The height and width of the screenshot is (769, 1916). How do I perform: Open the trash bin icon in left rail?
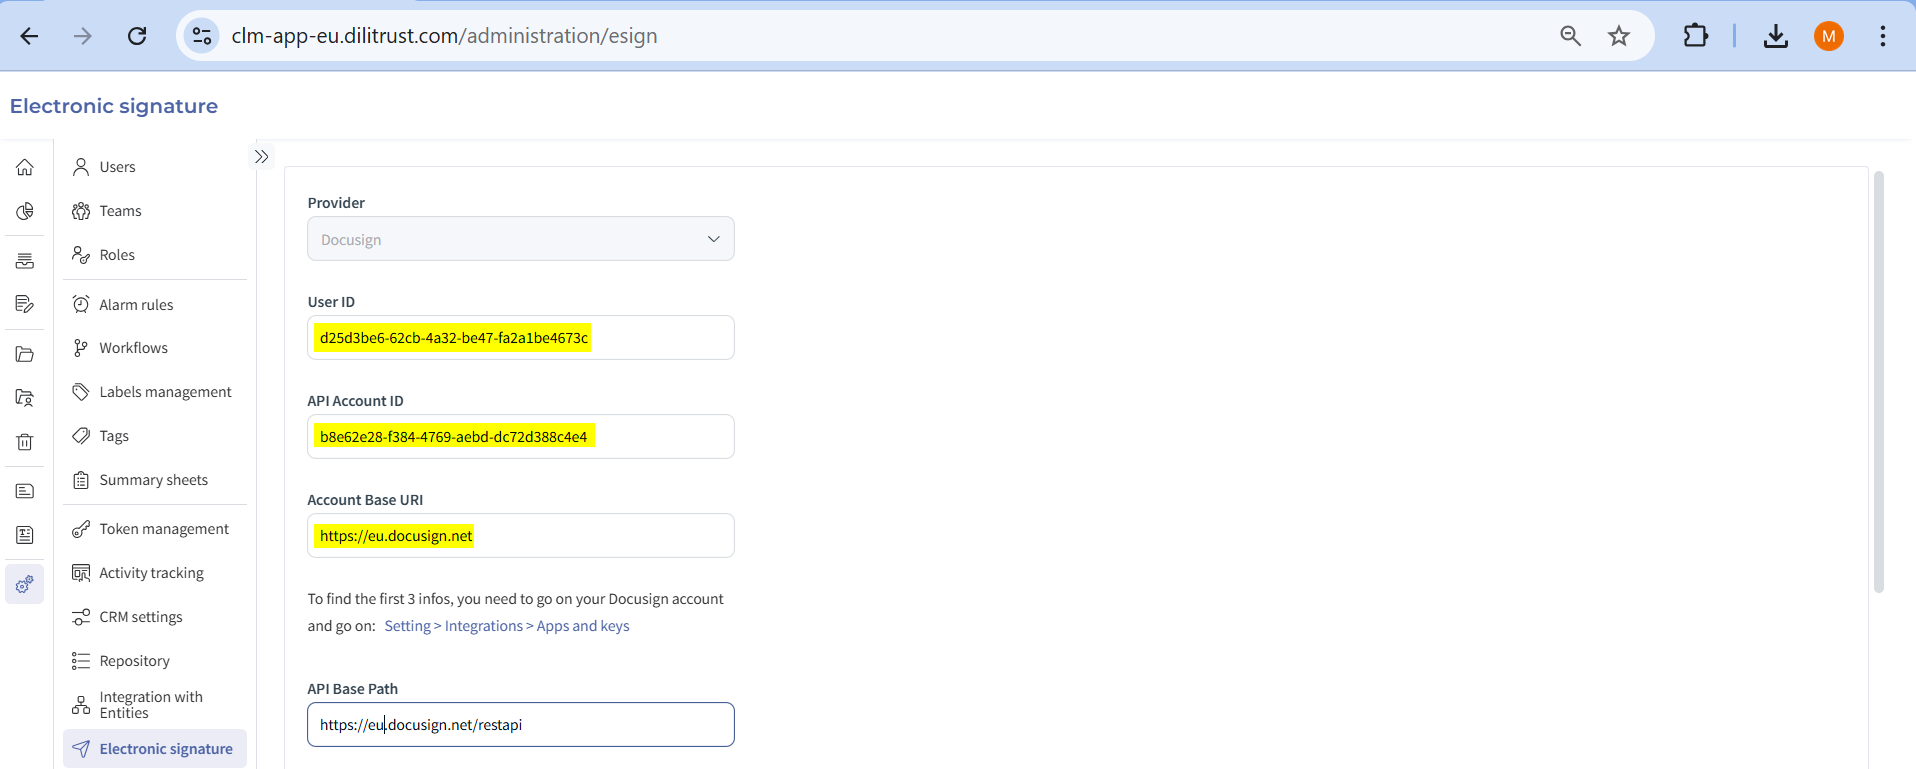pyautogui.click(x=25, y=442)
